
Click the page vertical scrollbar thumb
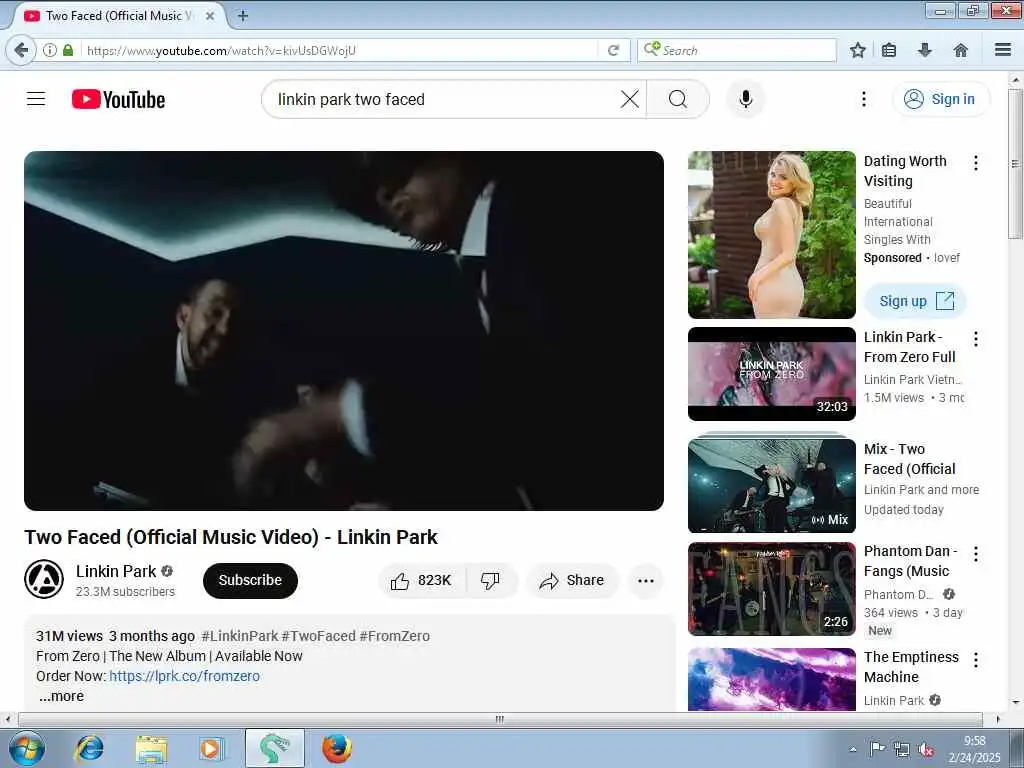coord(1015,163)
